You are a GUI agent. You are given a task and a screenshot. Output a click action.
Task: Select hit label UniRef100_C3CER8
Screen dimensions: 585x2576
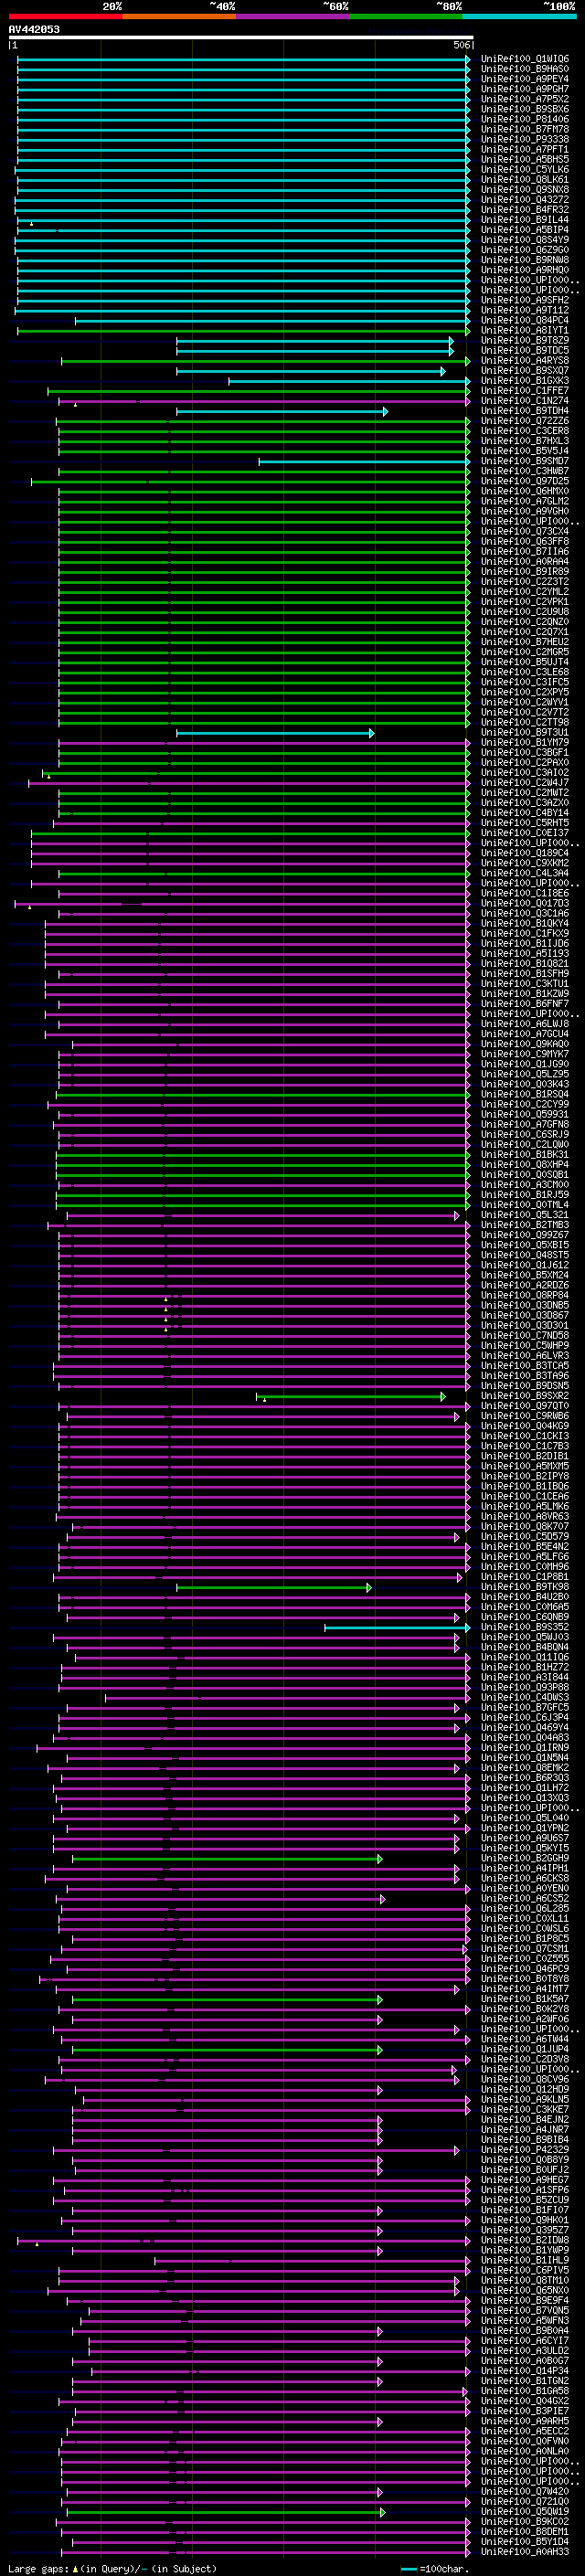point(524,431)
